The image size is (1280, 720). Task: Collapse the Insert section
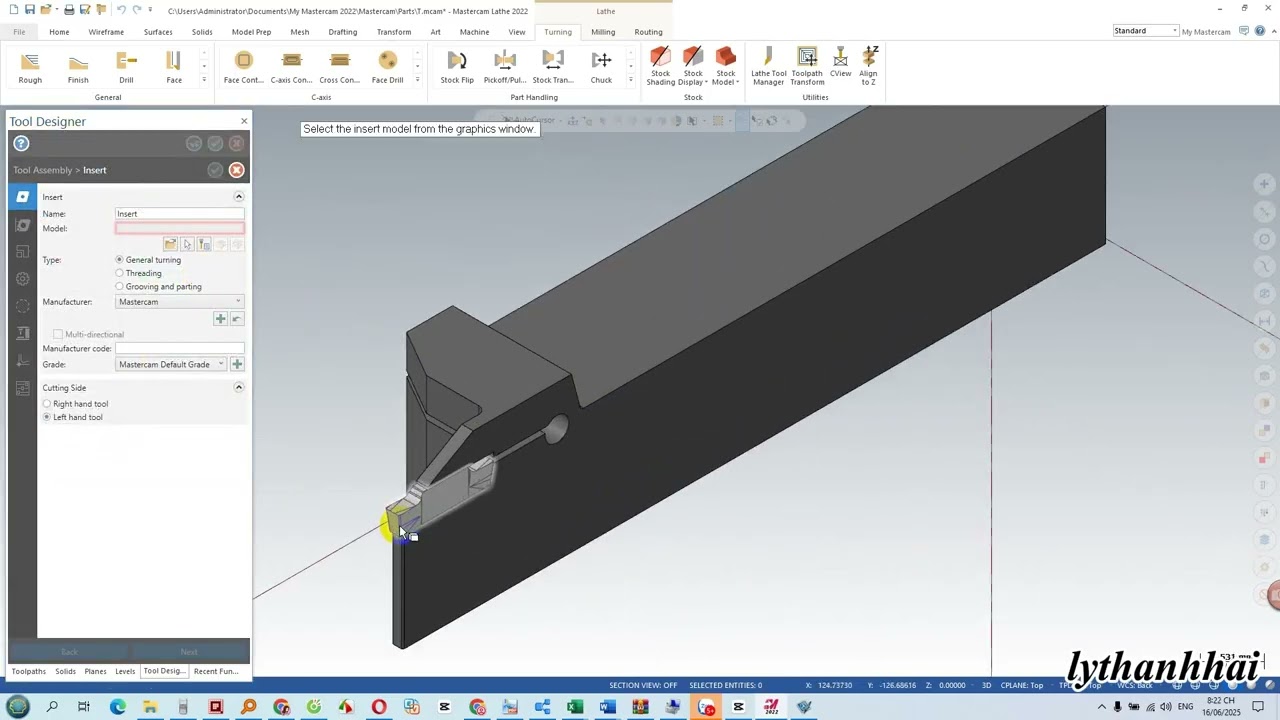click(x=238, y=197)
